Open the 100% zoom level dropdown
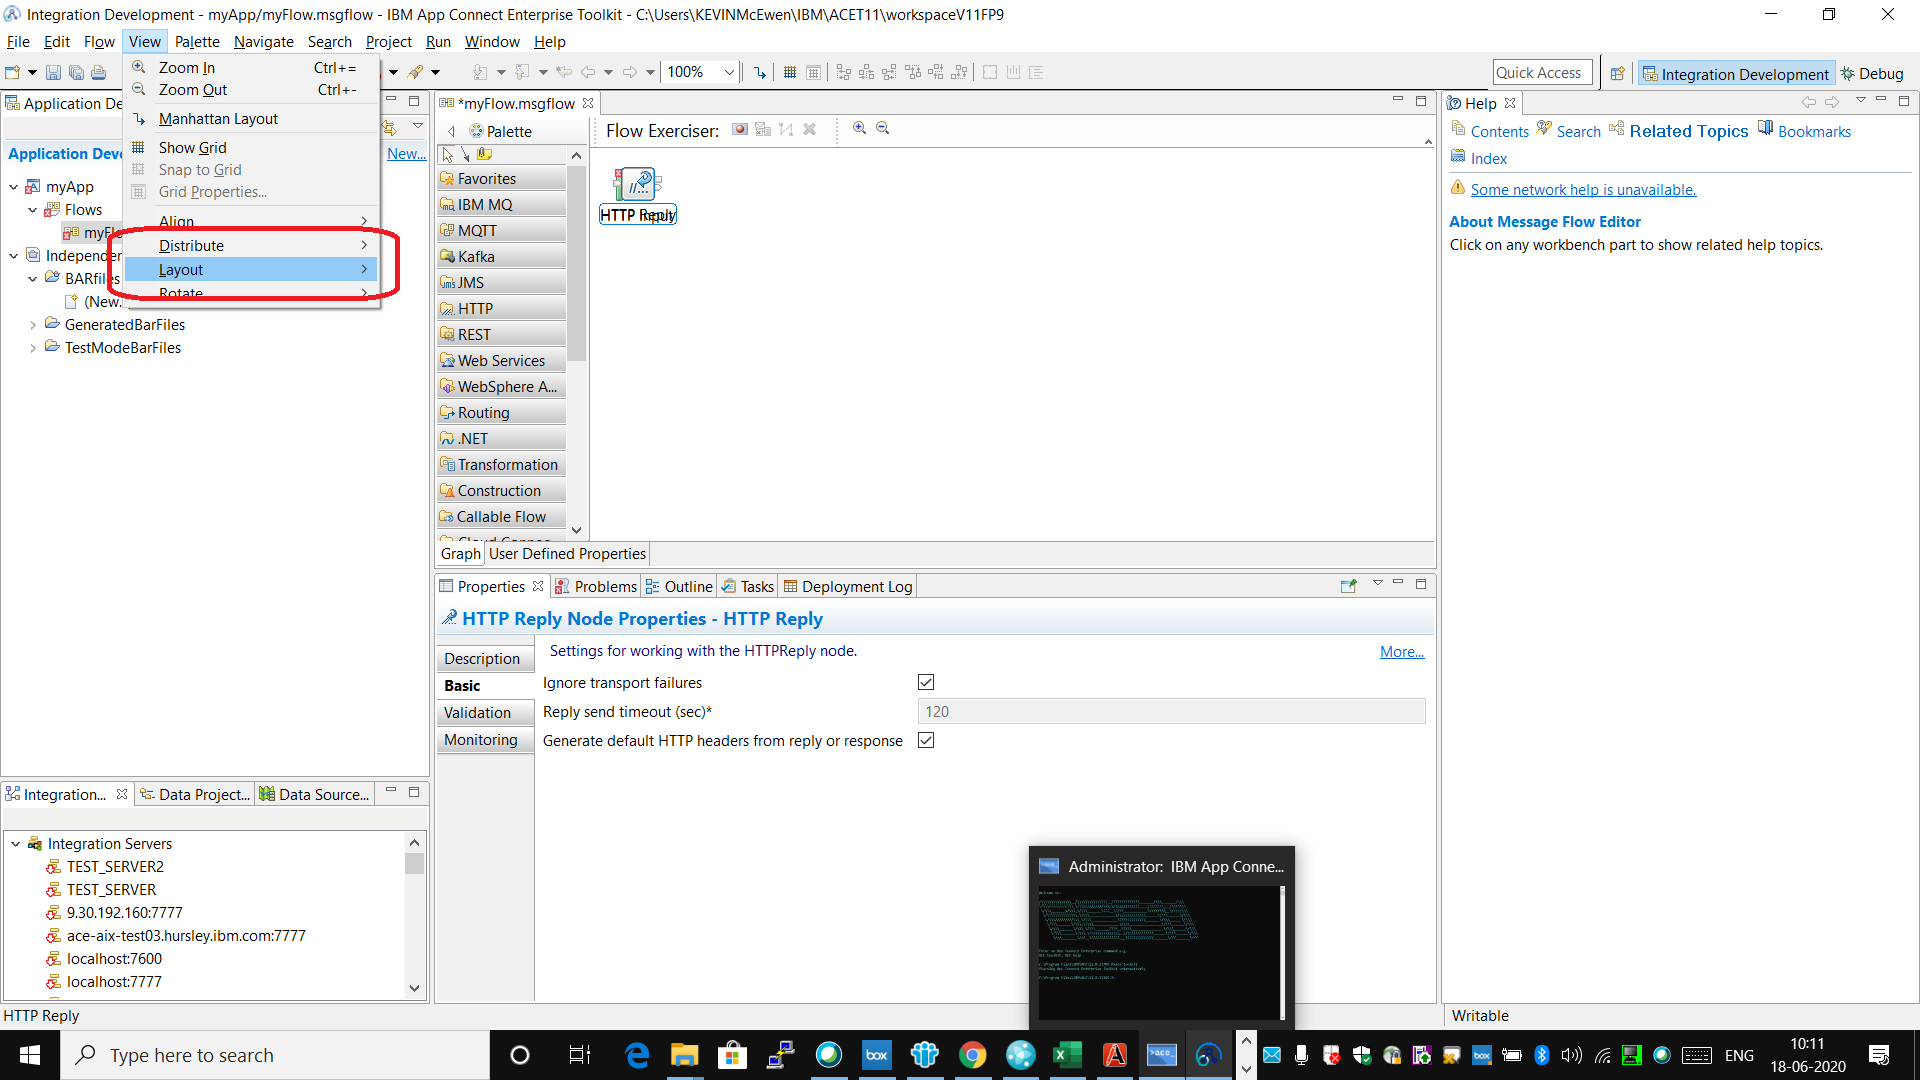Screen dimensions: 1920x1080 coord(729,72)
